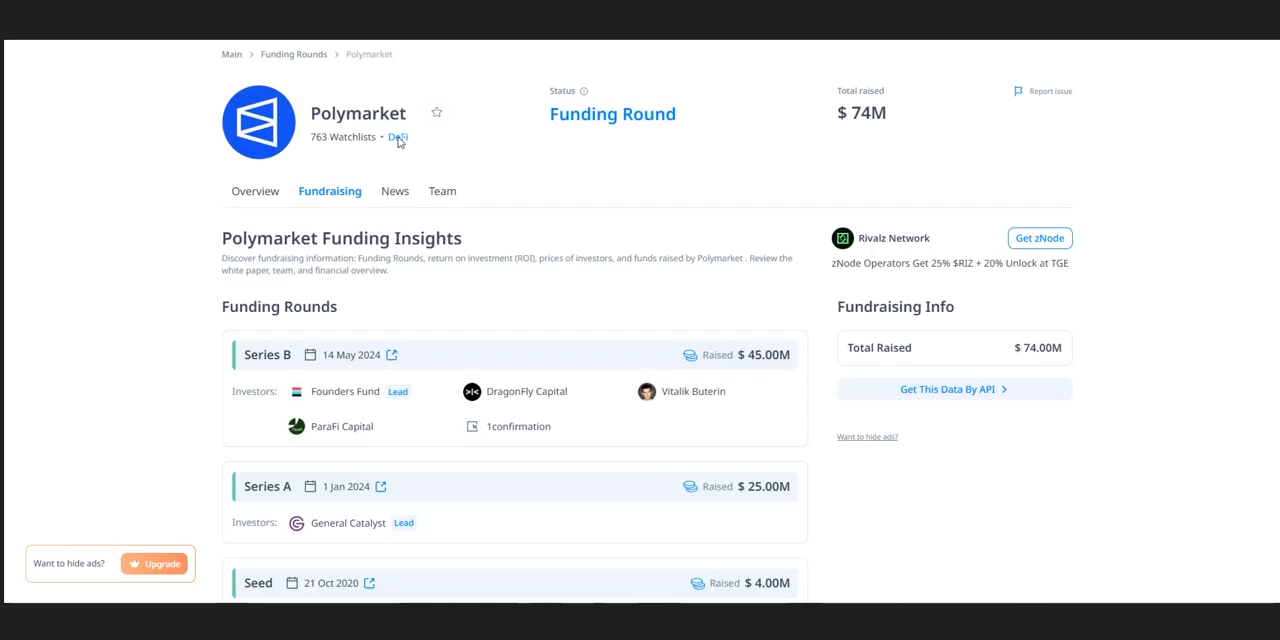Open ParaFi Capital investor page

342,427
